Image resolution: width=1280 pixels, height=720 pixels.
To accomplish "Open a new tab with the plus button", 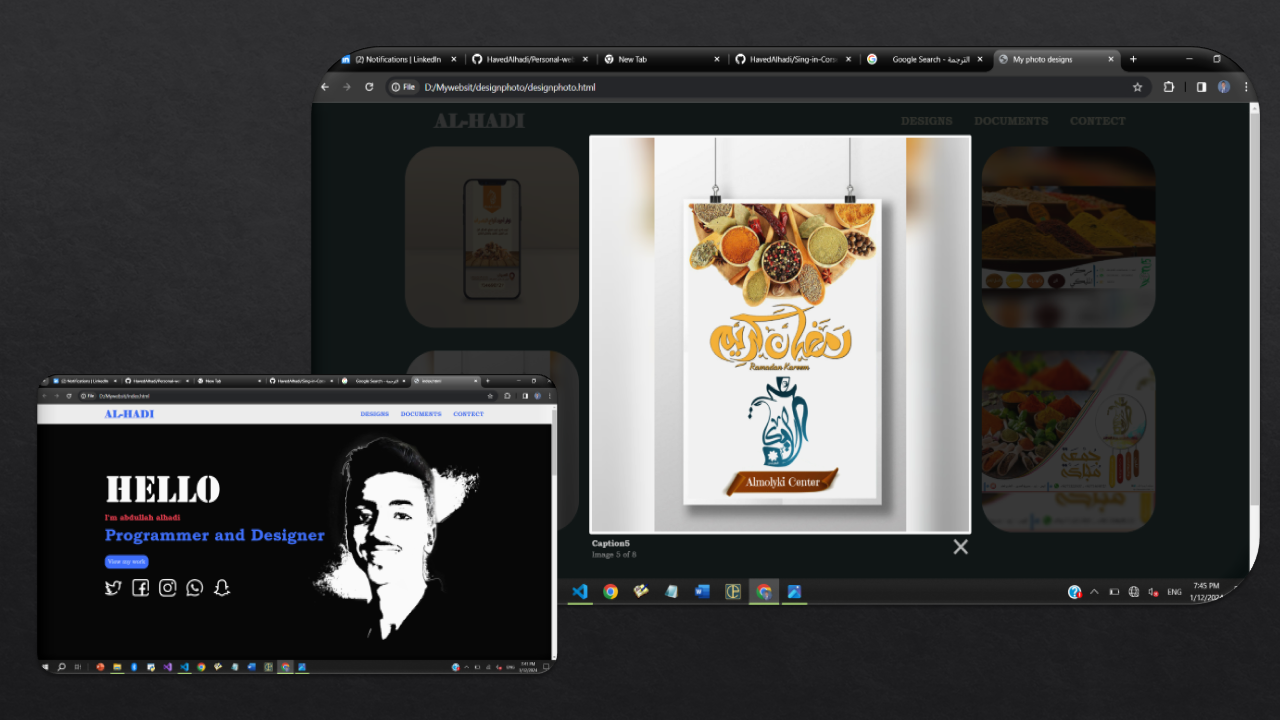I will [x=1133, y=60].
